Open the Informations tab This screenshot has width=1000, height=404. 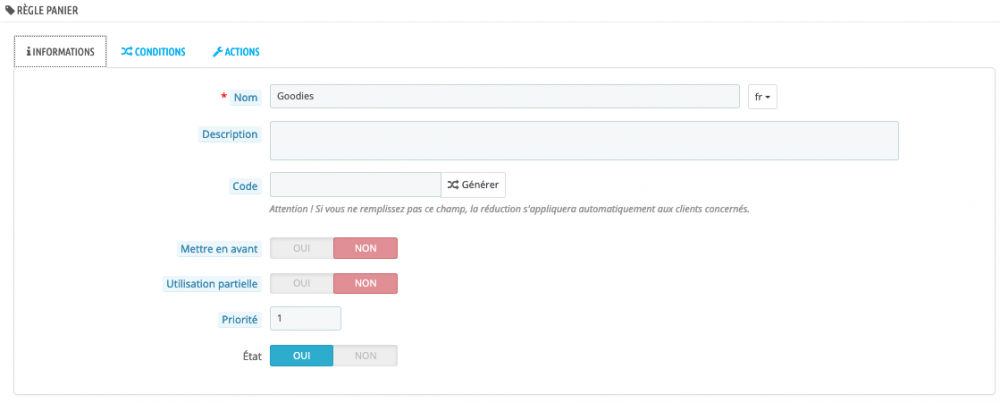point(60,52)
